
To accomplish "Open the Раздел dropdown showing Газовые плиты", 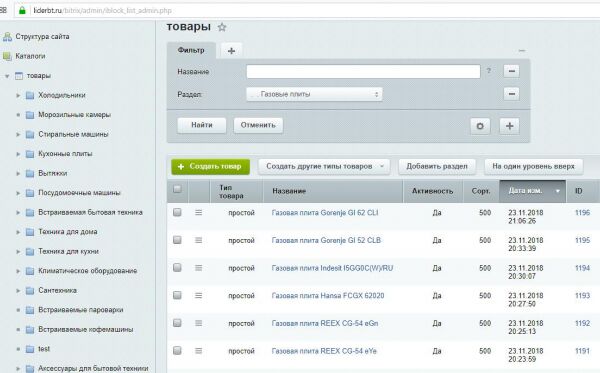I will click(314, 94).
